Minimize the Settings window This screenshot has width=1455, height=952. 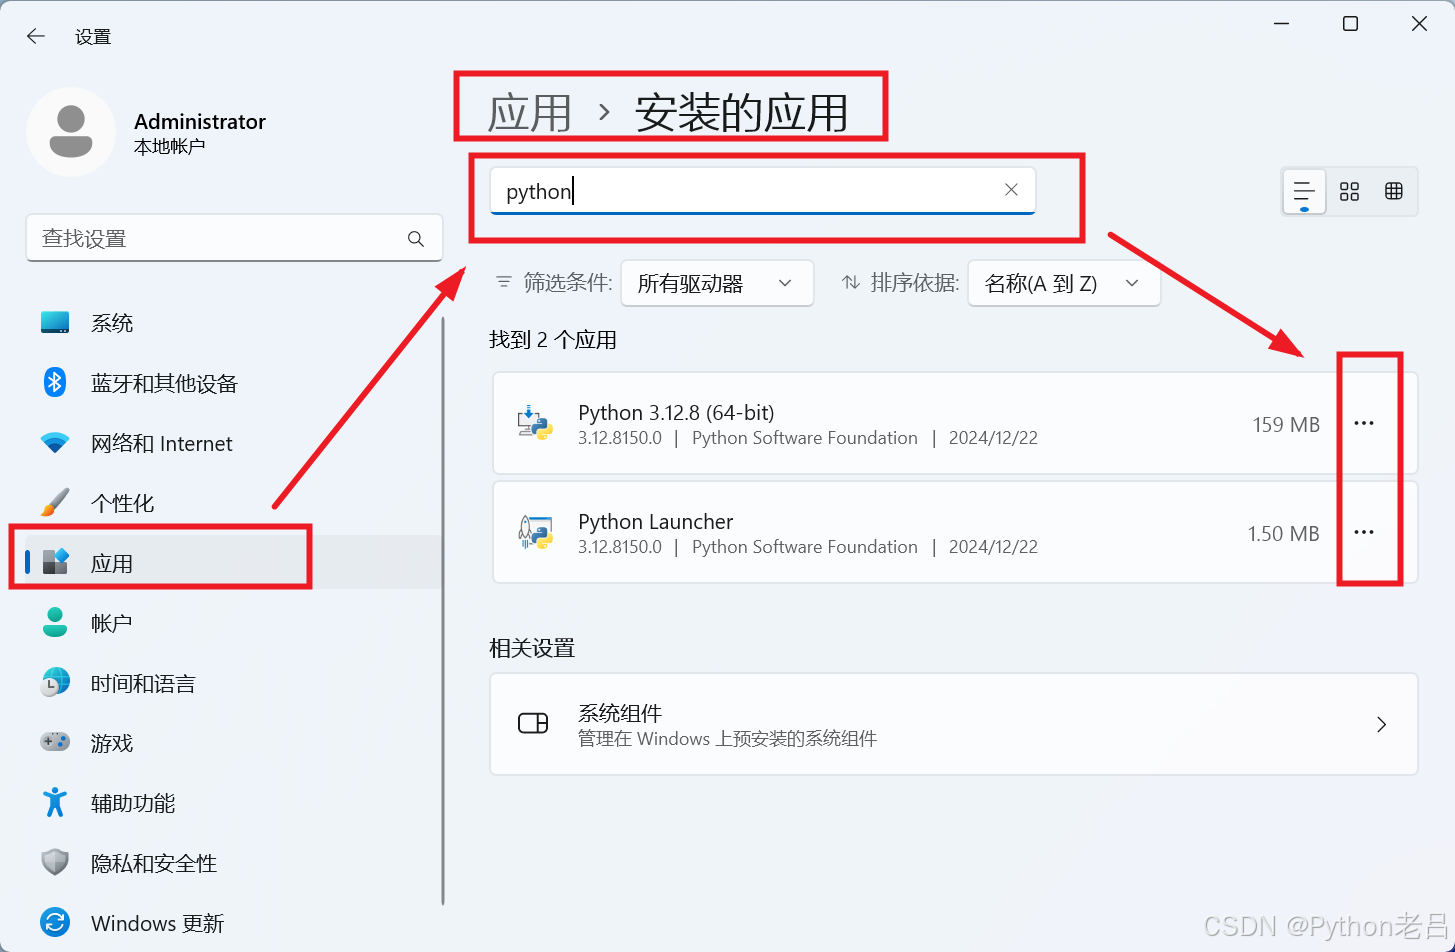tap(1282, 24)
